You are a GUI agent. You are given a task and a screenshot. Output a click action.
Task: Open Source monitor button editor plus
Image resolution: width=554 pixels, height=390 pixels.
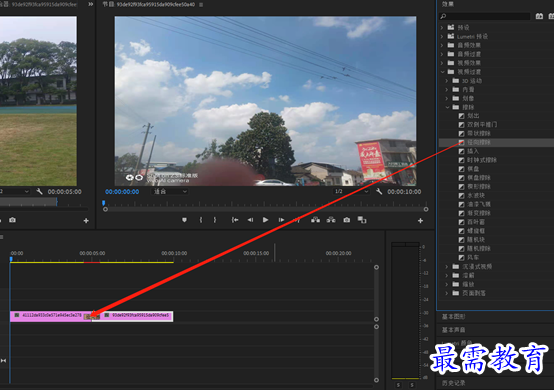pyautogui.click(x=86, y=221)
